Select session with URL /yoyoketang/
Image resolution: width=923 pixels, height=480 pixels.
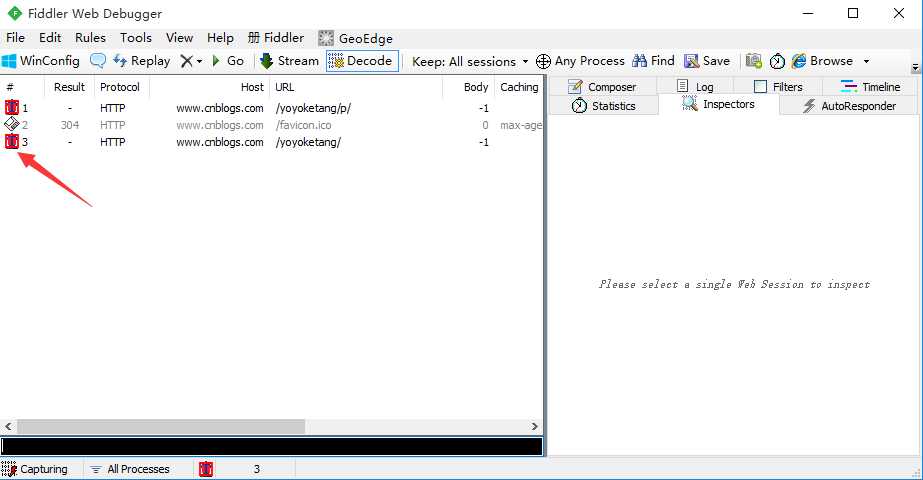click(x=271, y=142)
